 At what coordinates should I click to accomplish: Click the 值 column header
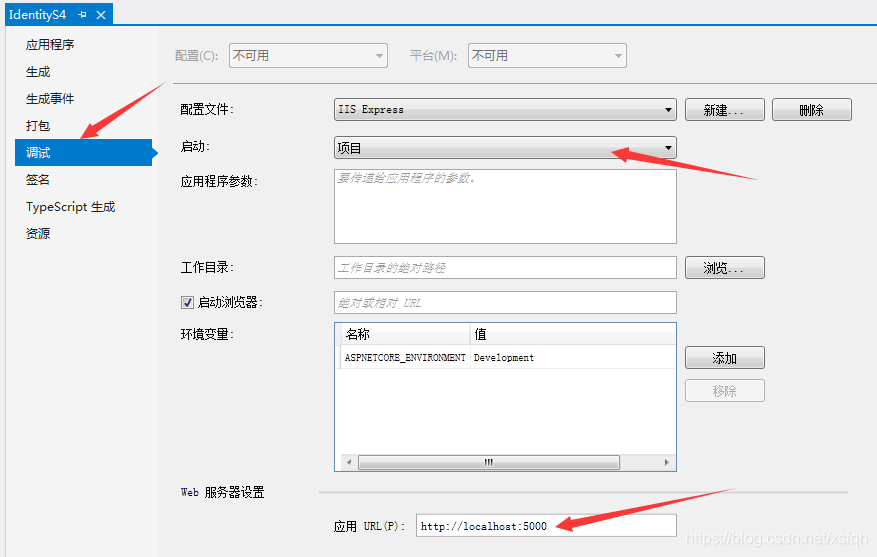click(x=573, y=334)
